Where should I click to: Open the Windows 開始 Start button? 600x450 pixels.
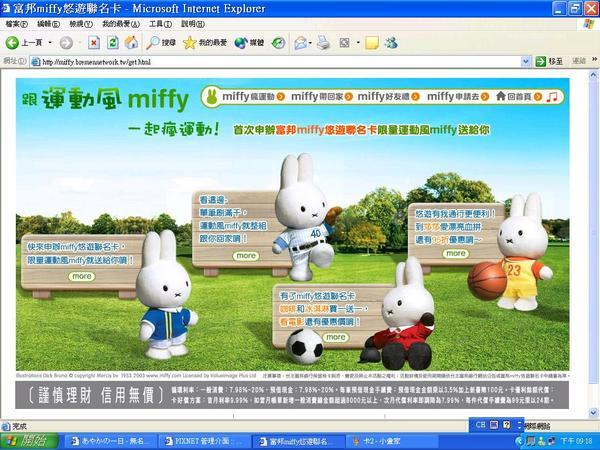click(29, 442)
